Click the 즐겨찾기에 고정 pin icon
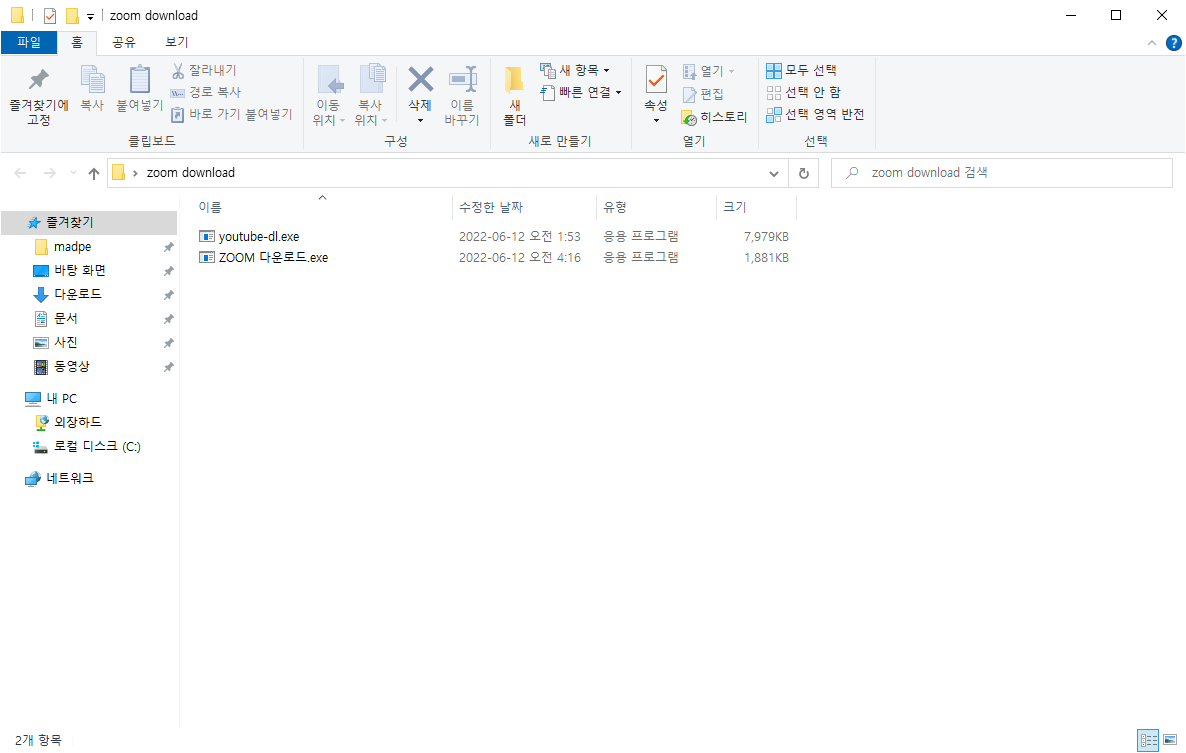The height and width of the screenshot is (753, 1186). tap(38, 80)
